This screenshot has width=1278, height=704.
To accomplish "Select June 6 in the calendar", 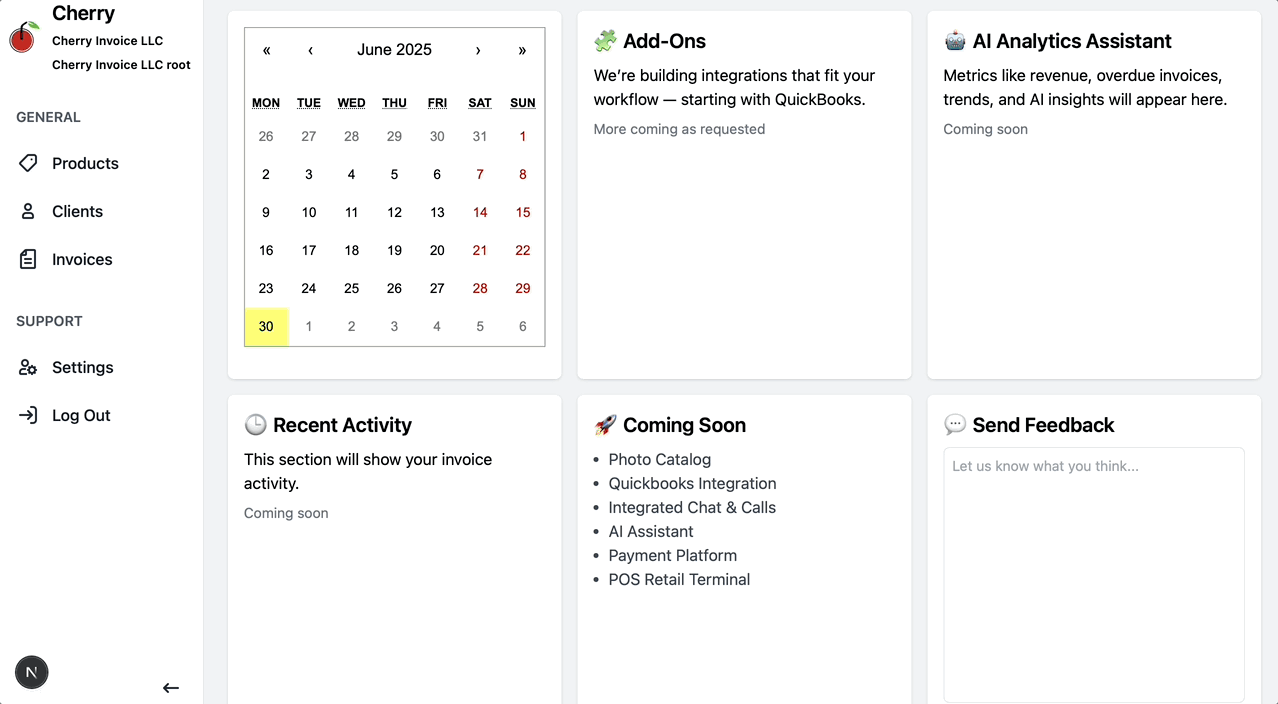I will tap(437, 174).
